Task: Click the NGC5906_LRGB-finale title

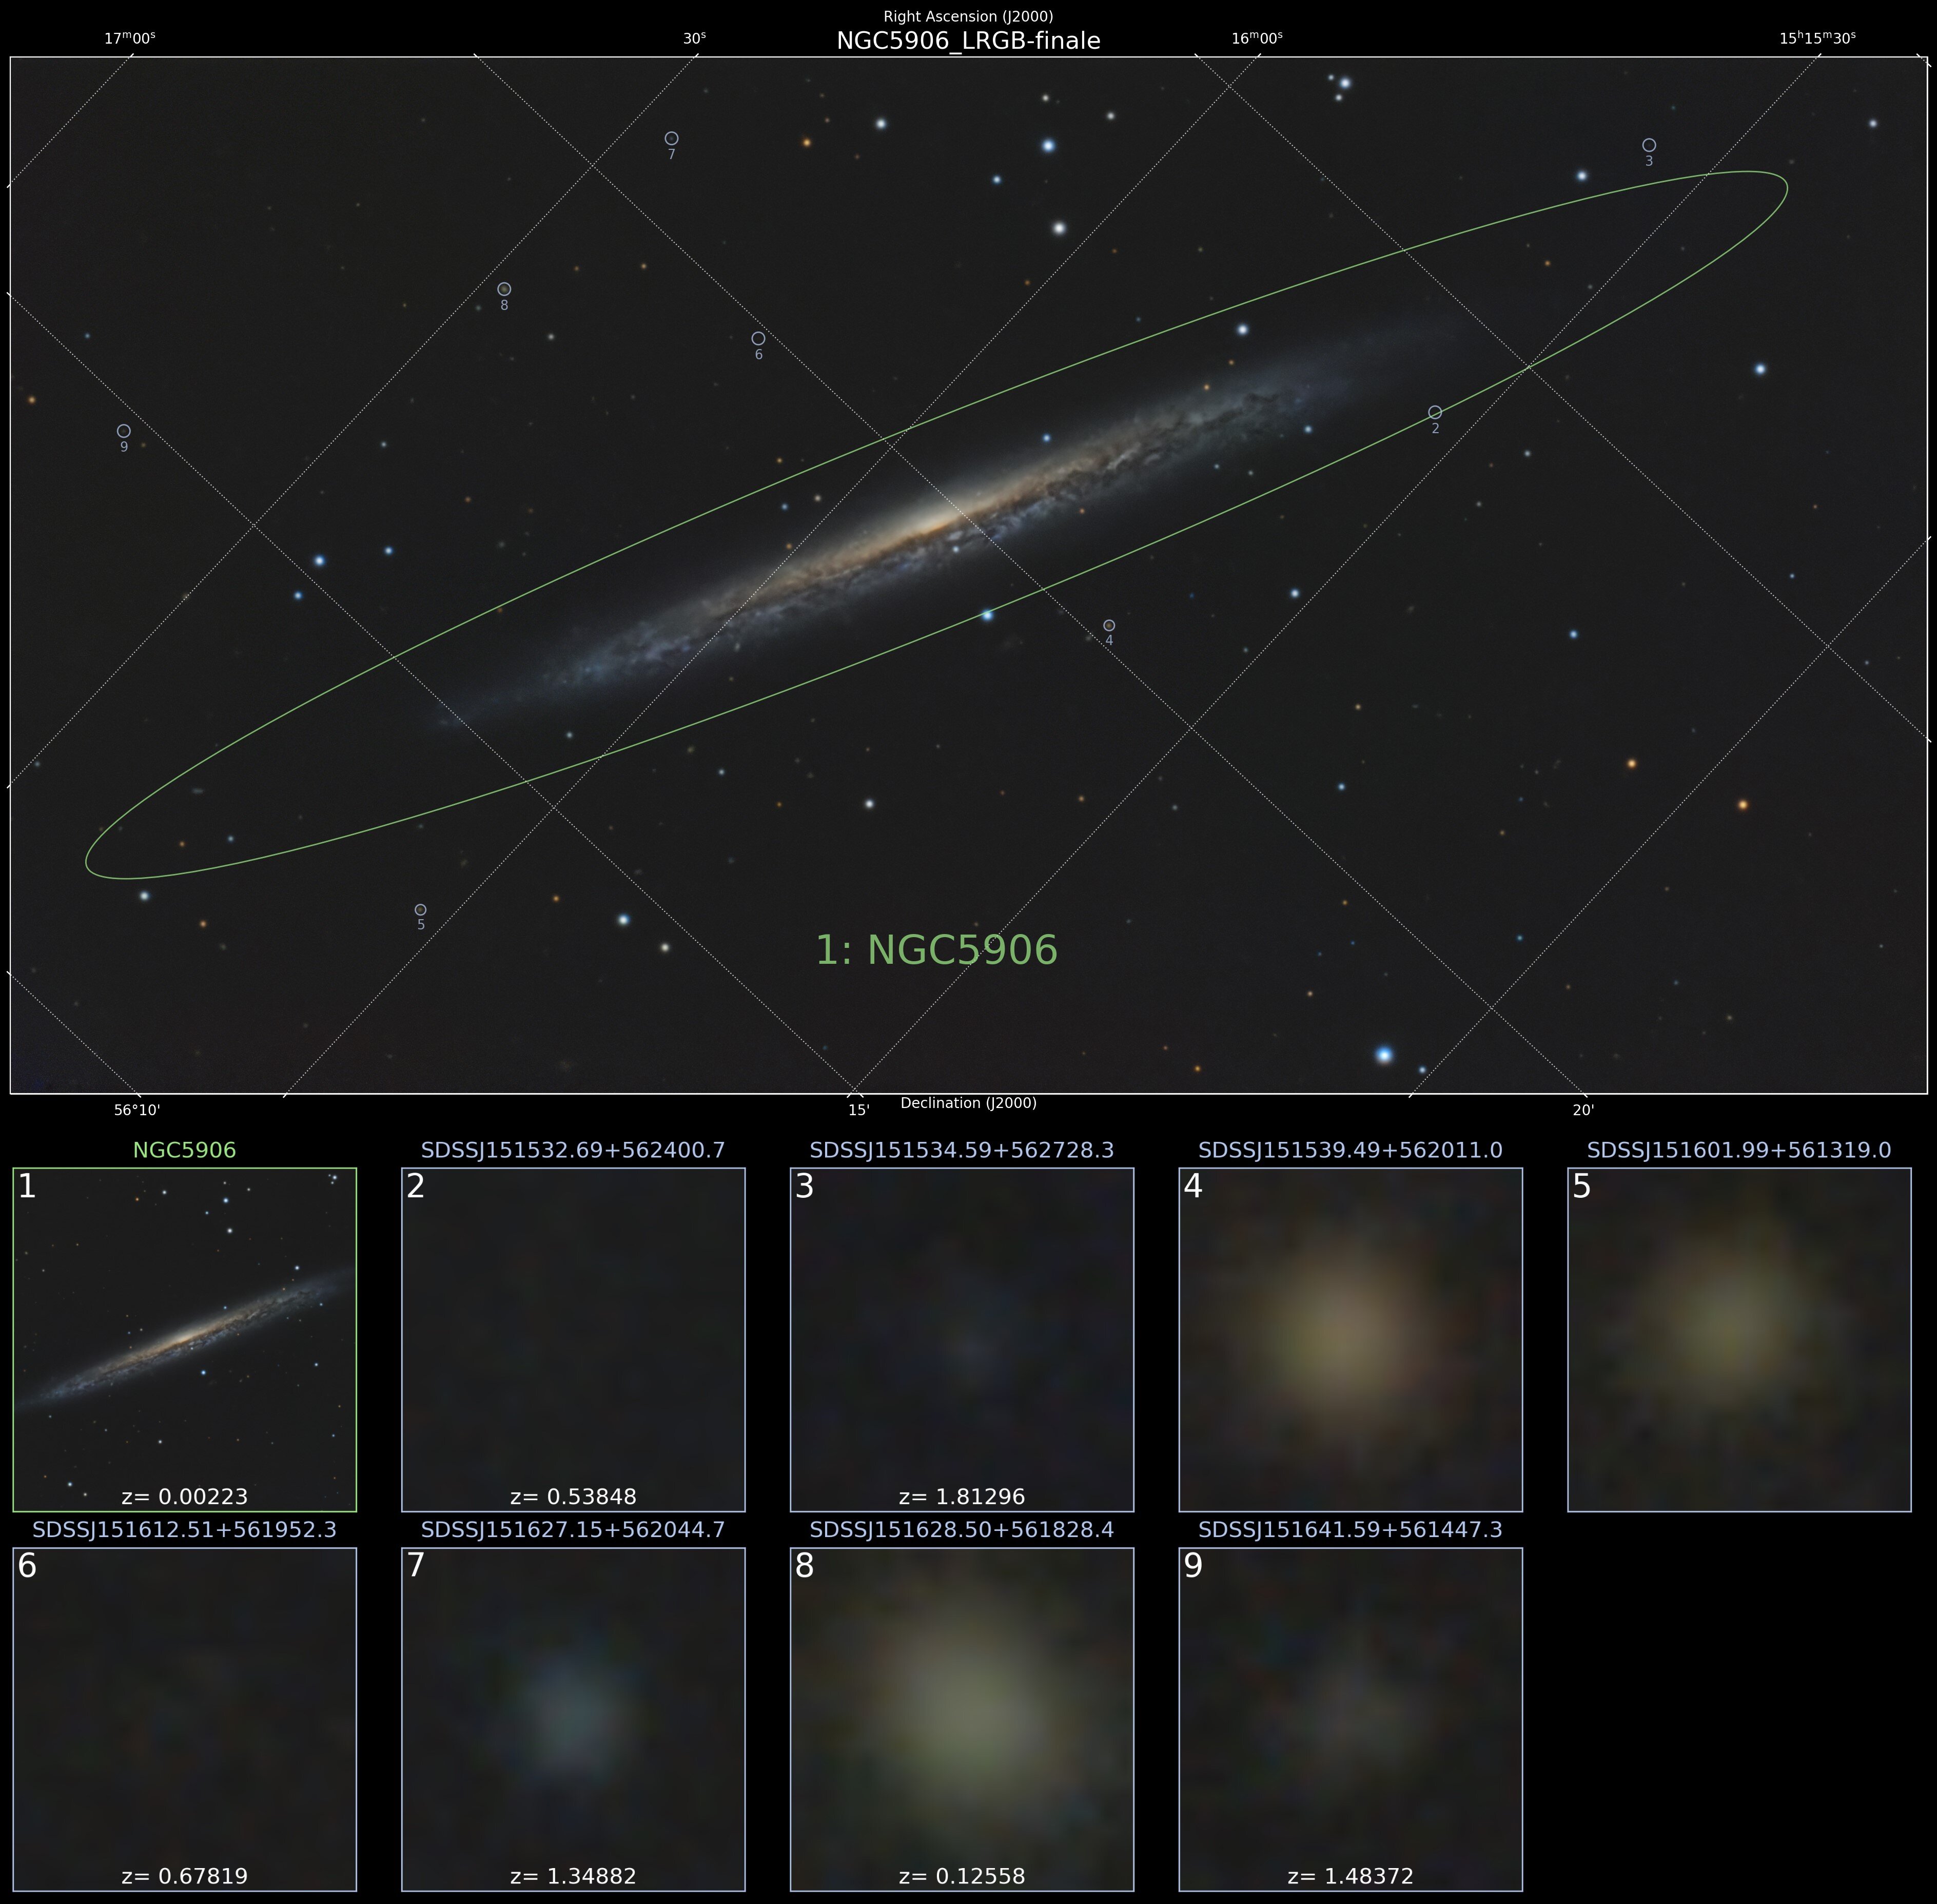Action: [968, 41]
